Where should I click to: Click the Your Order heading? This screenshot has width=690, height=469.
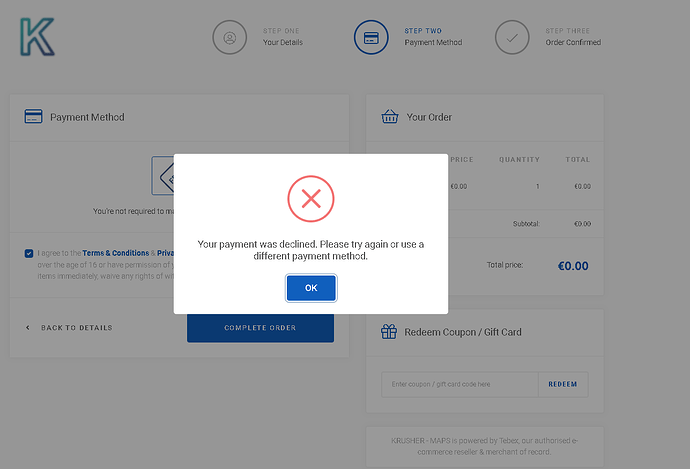(429, 117)
